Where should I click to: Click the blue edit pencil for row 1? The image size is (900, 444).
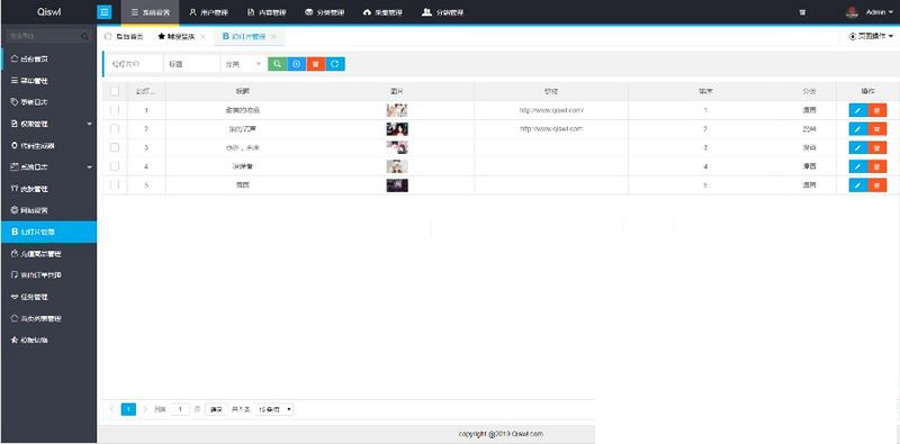858,110
